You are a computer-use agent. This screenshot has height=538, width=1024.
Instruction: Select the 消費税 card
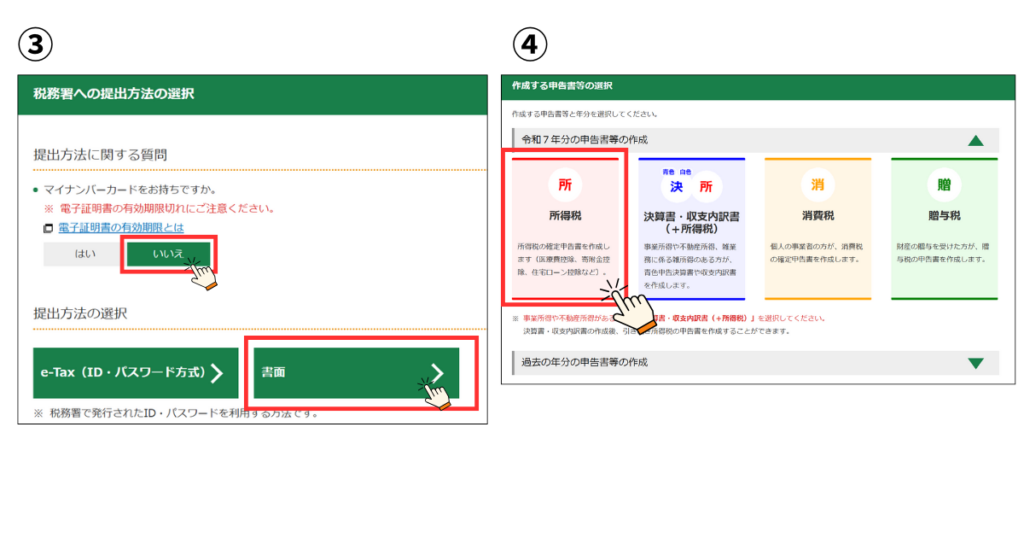(x=818, y=229)
